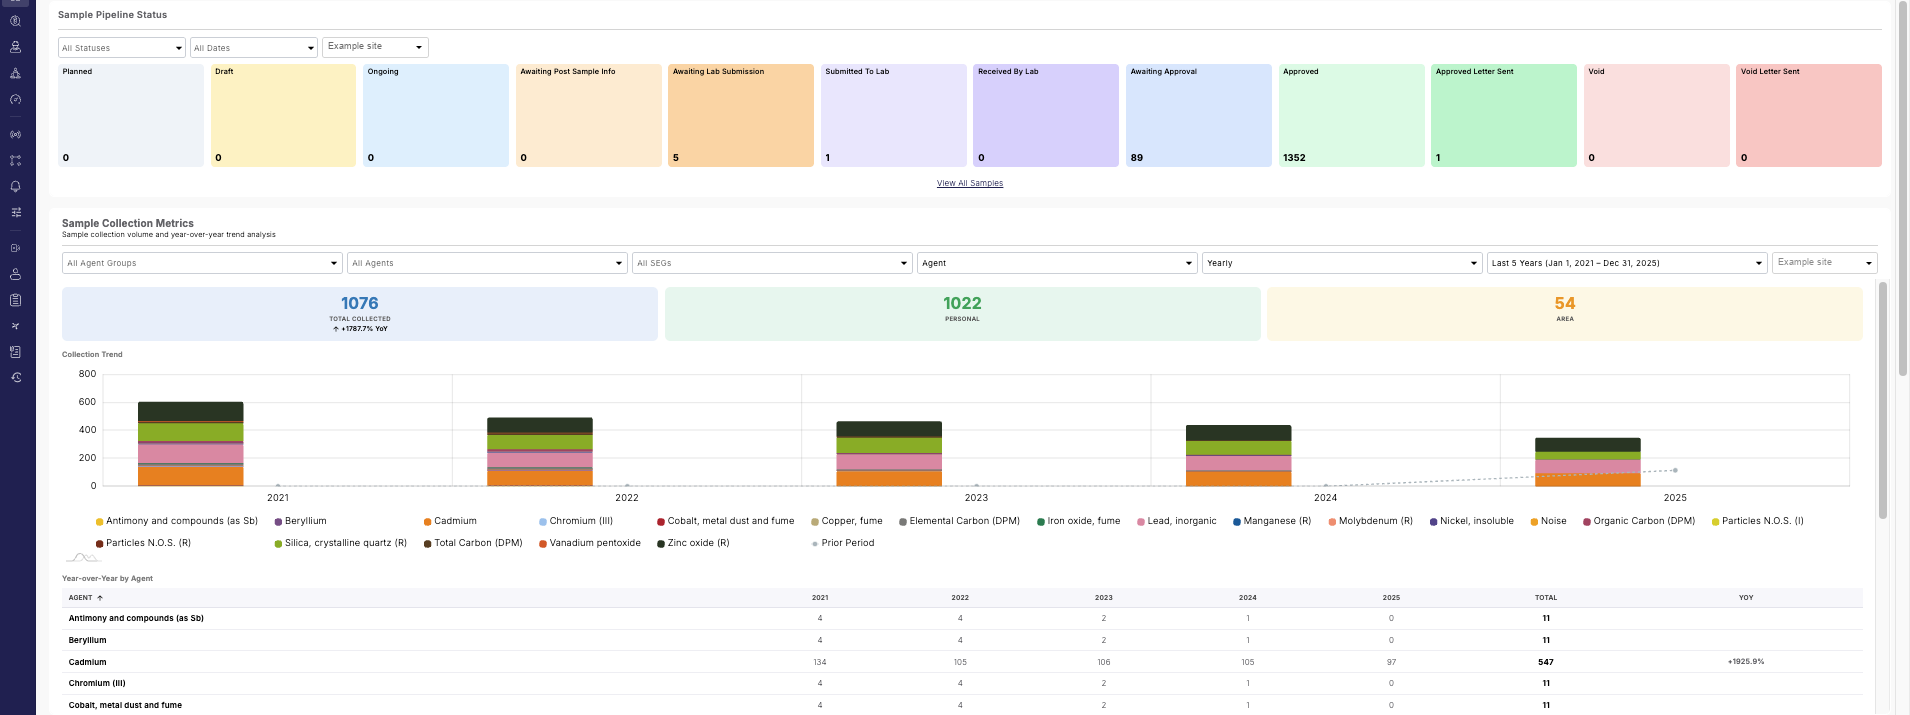Image resolution: width=1910 pixels, height=715 pixels.
Task: Open the connected nodes workflow sidebar icon
Action: pos(15,160)
